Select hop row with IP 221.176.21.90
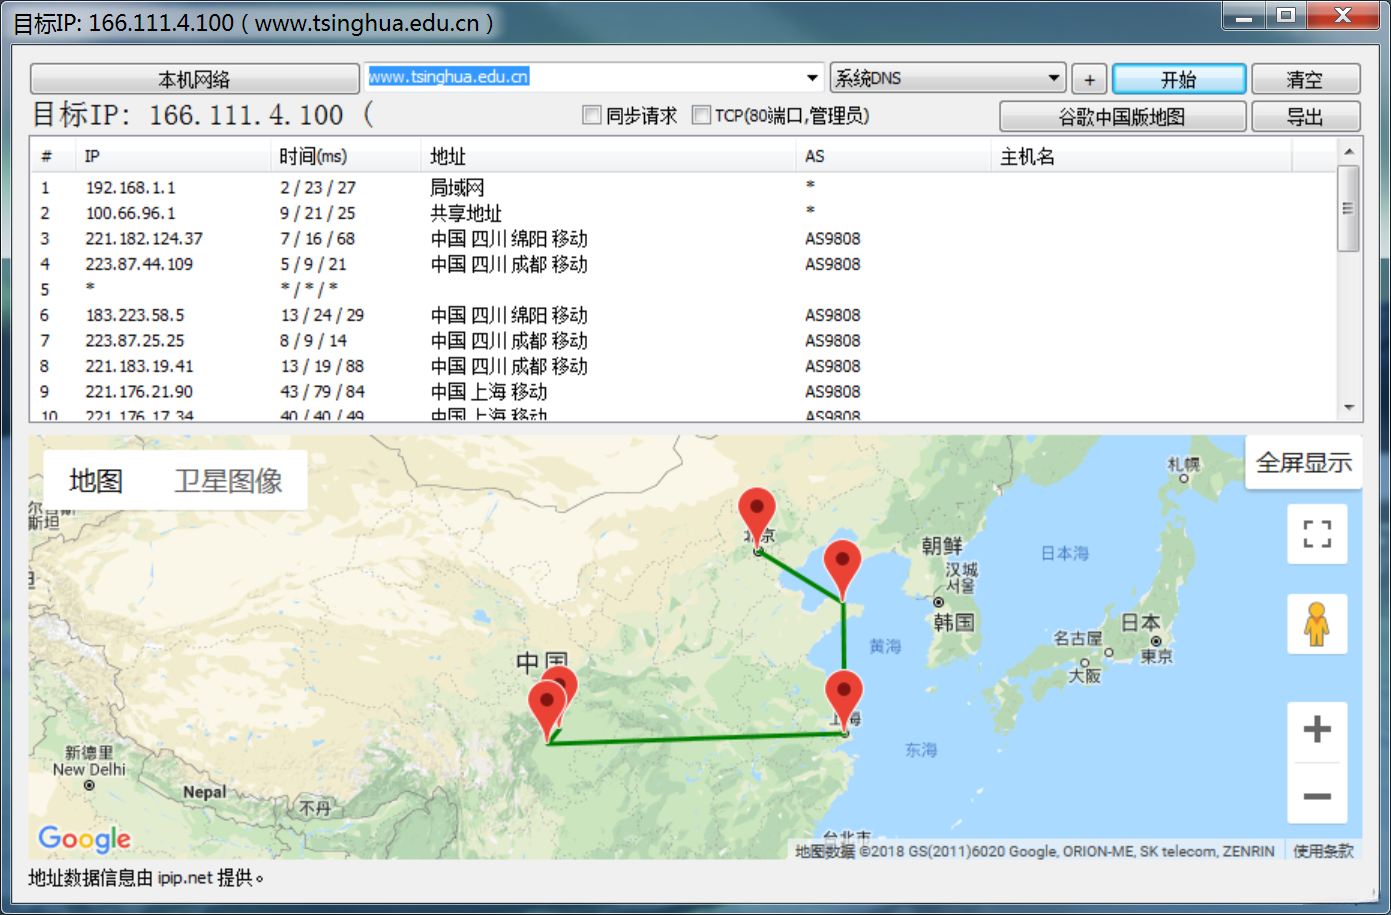This screenshot has width=1391, height=915. [x=684, y=391]
